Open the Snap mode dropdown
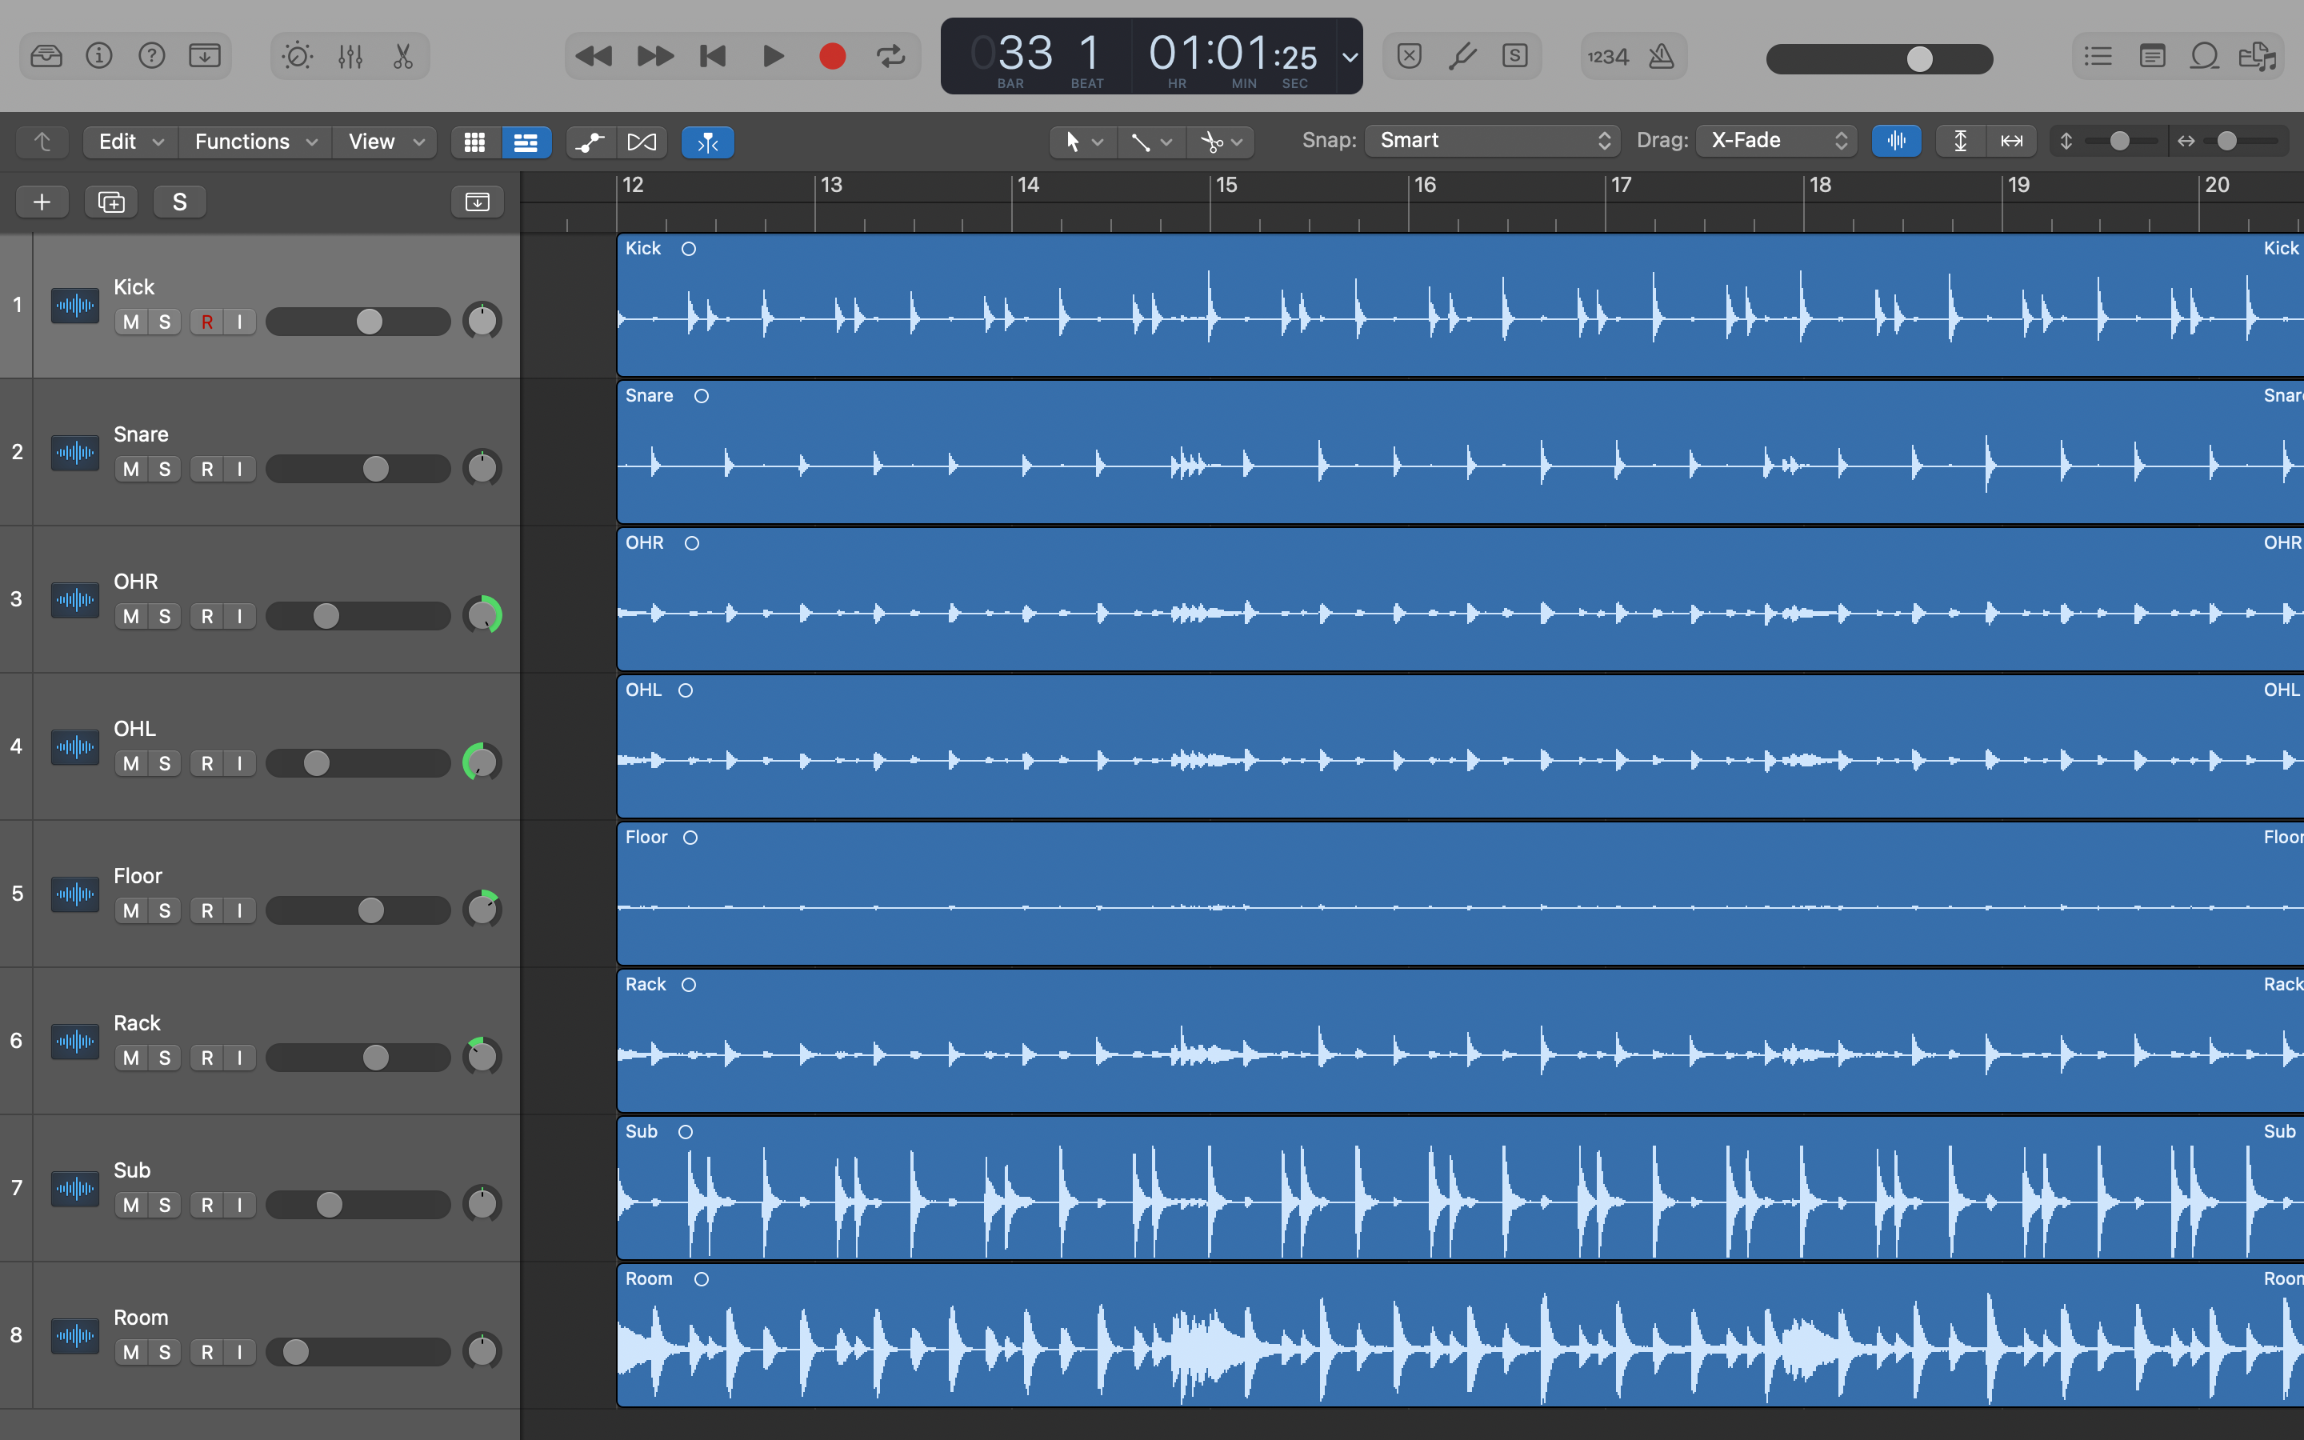Image resolution: width=2304 pixels, height=1440 pixels. tap(1492, 141)
